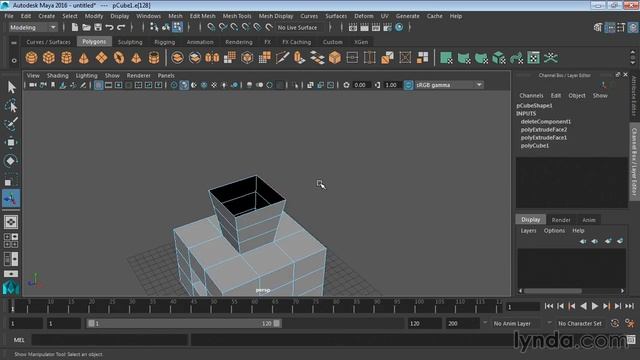Switch to Render layer tab
Image resolution: width=640 pixels, height=360 pixels.
pyautogui.click(x=561, y=220)
